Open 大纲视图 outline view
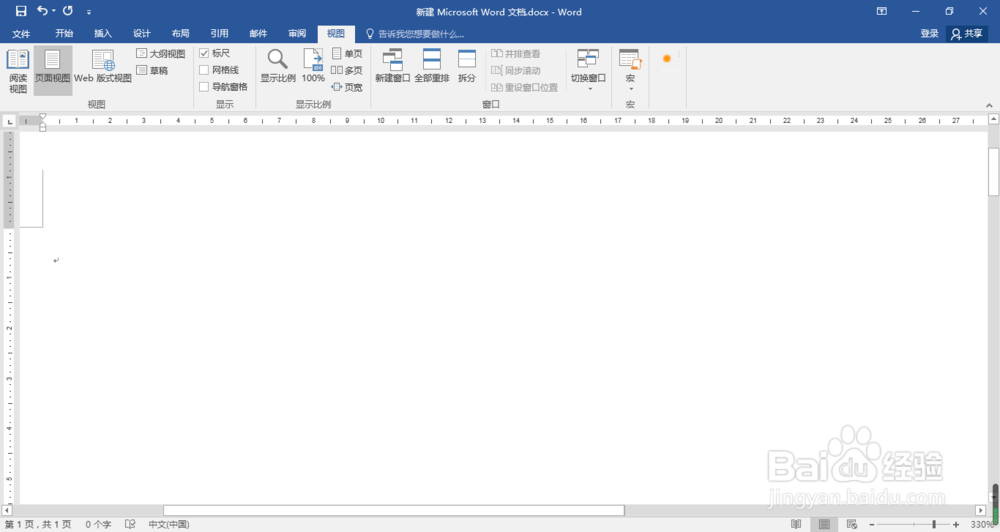 click(161, 54)
